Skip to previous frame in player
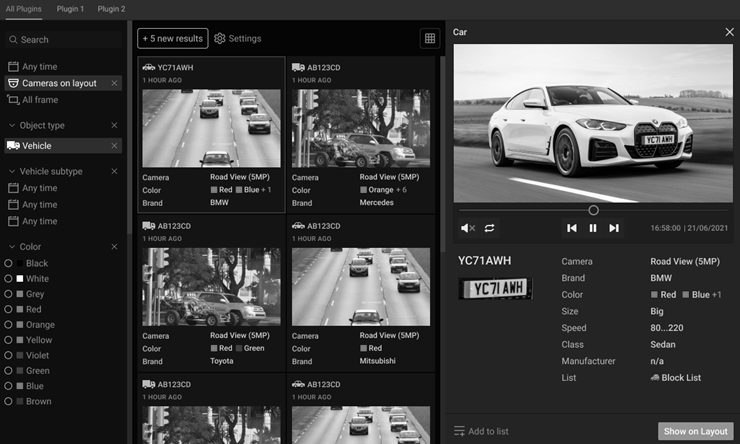Viewport: 740px width, 444px height. click(x=572, y=228)
